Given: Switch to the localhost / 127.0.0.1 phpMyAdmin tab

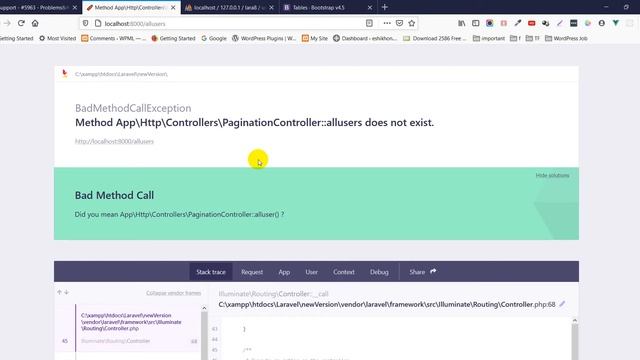Looking at the screenshot, I should 230,7.
